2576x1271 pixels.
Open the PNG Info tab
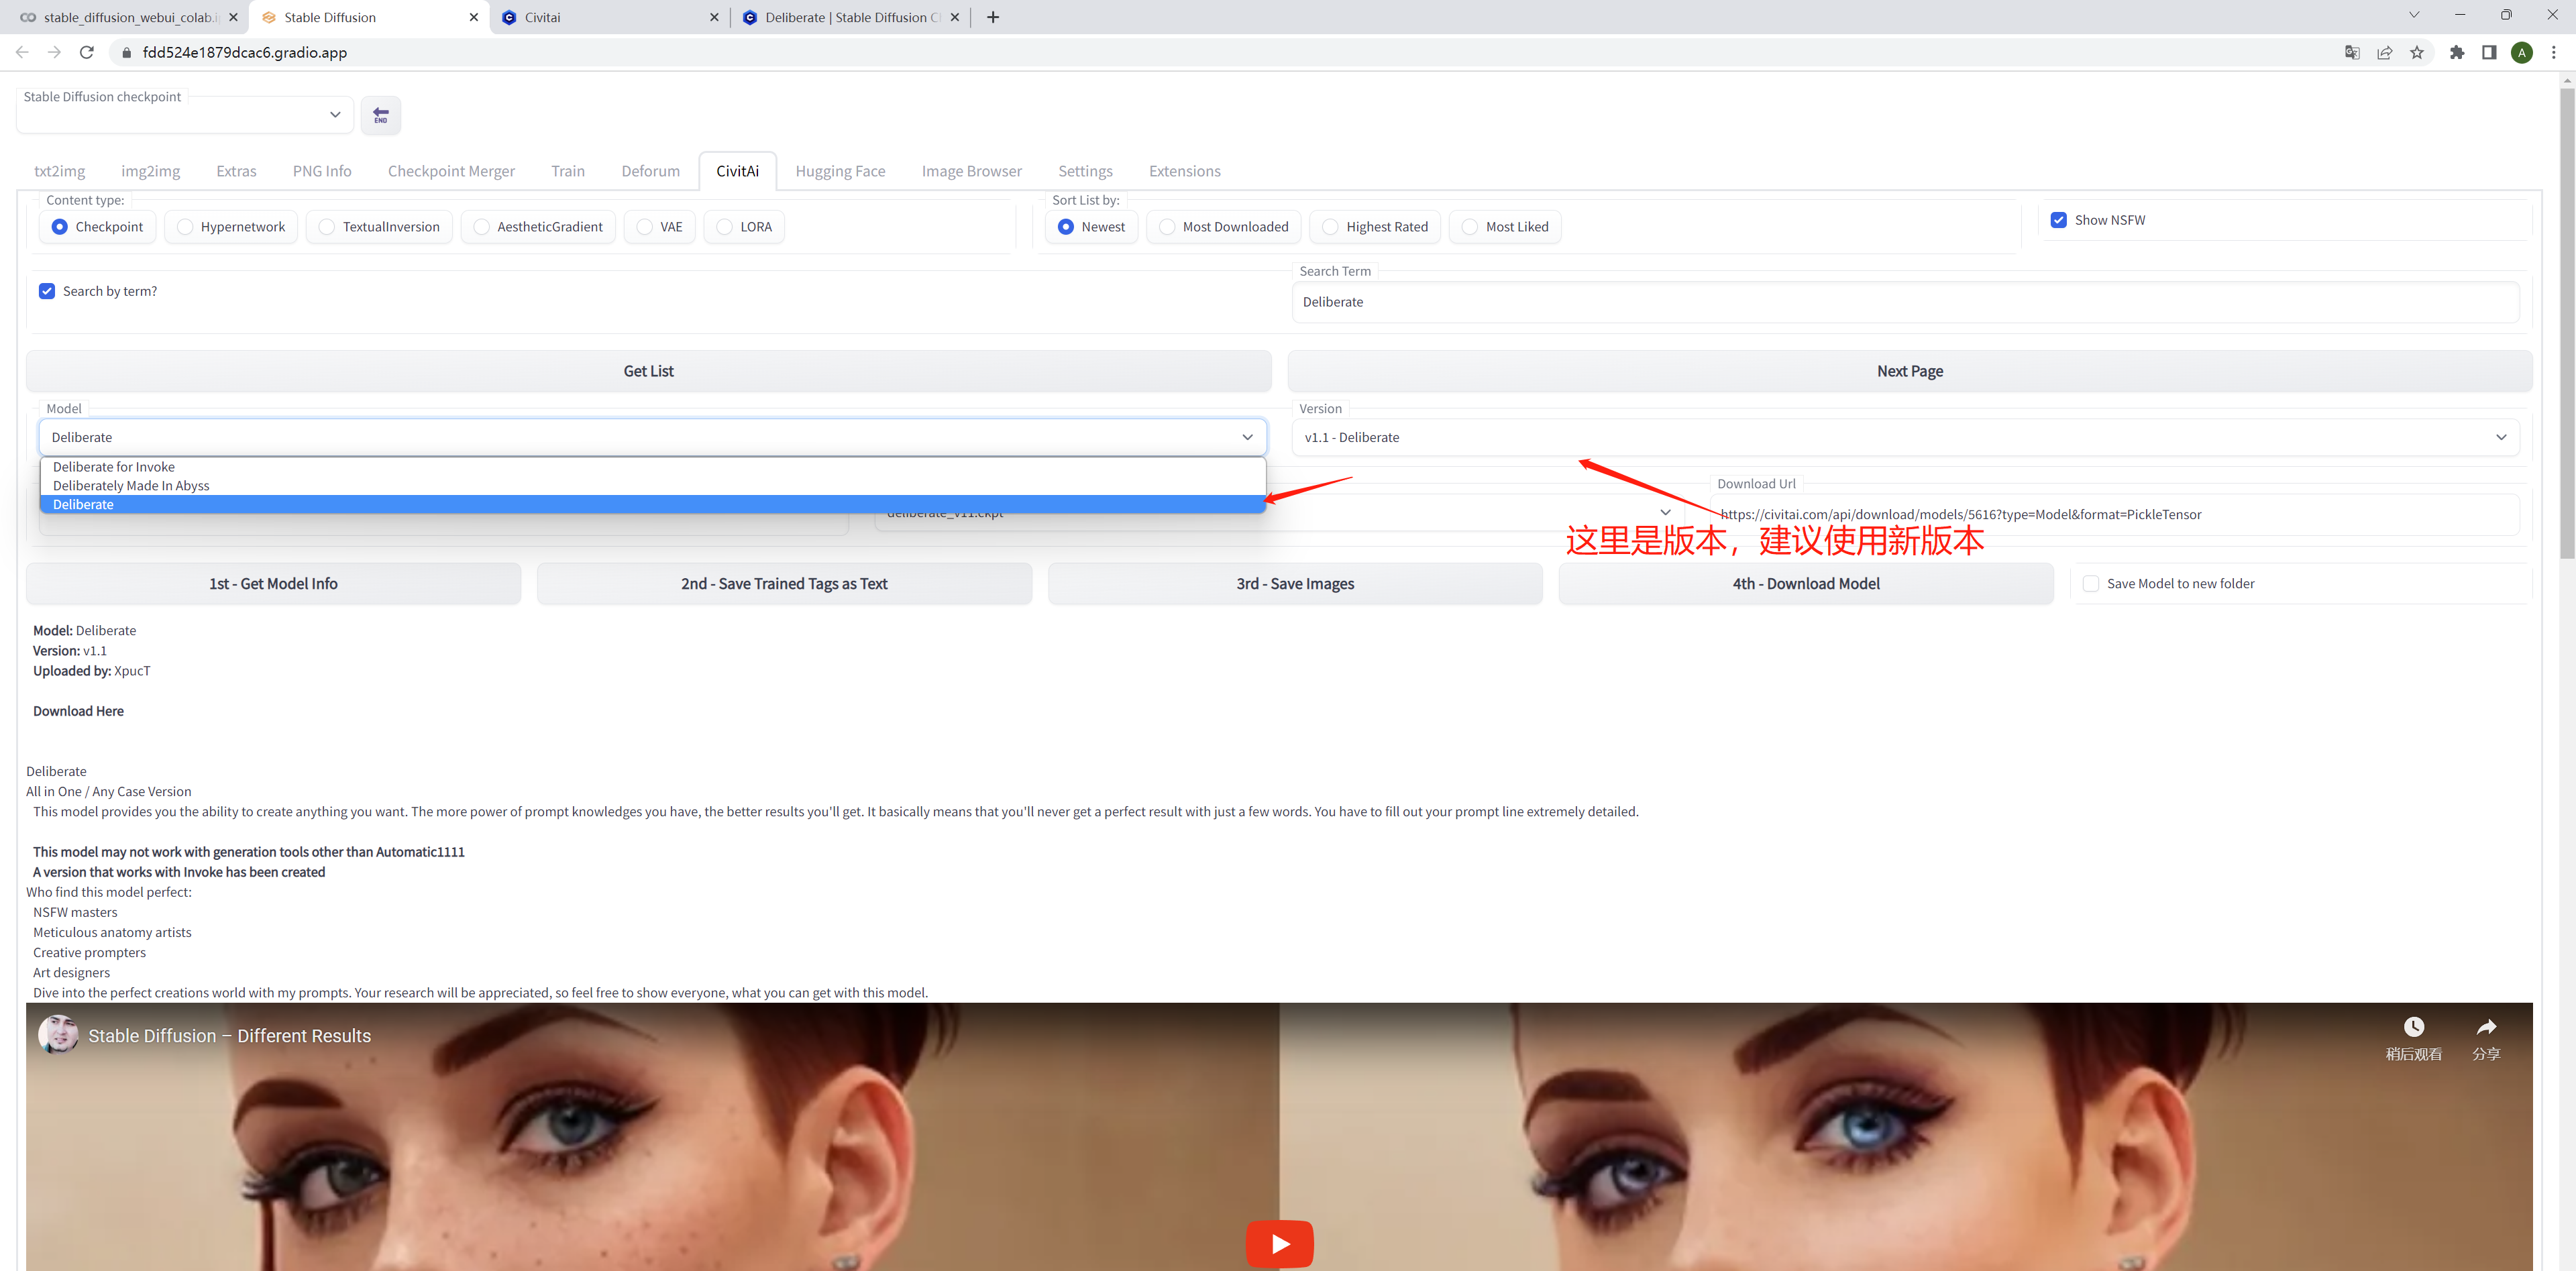tap(322, 171)
